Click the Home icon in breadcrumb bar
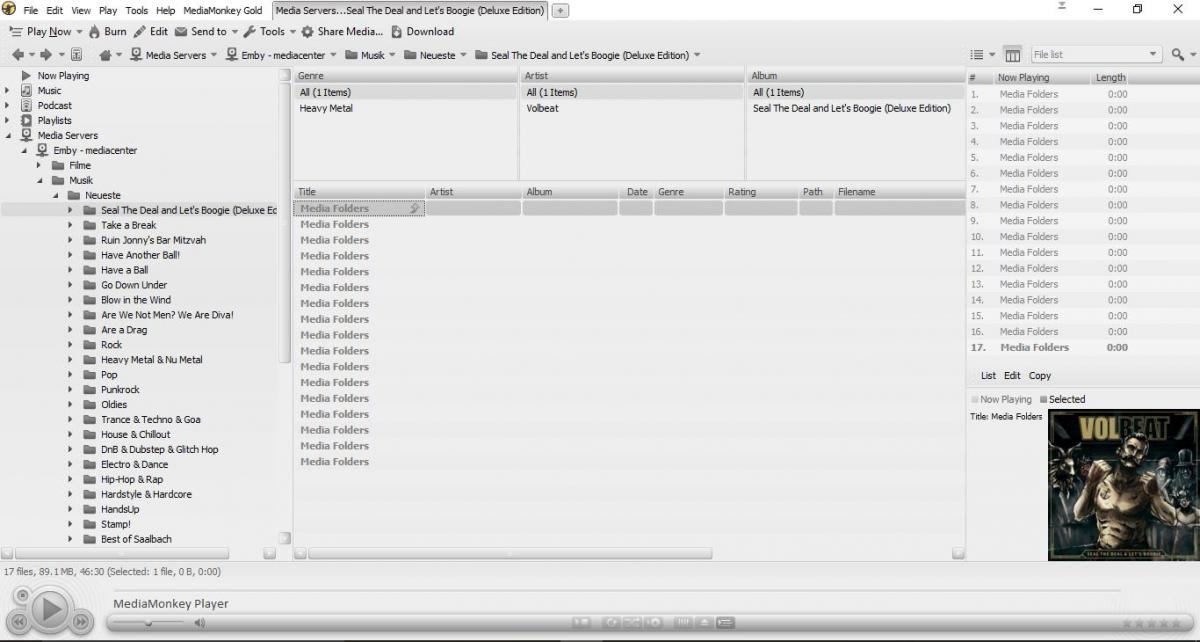This screenshot has height=642, width=1200. pos(105,55)
